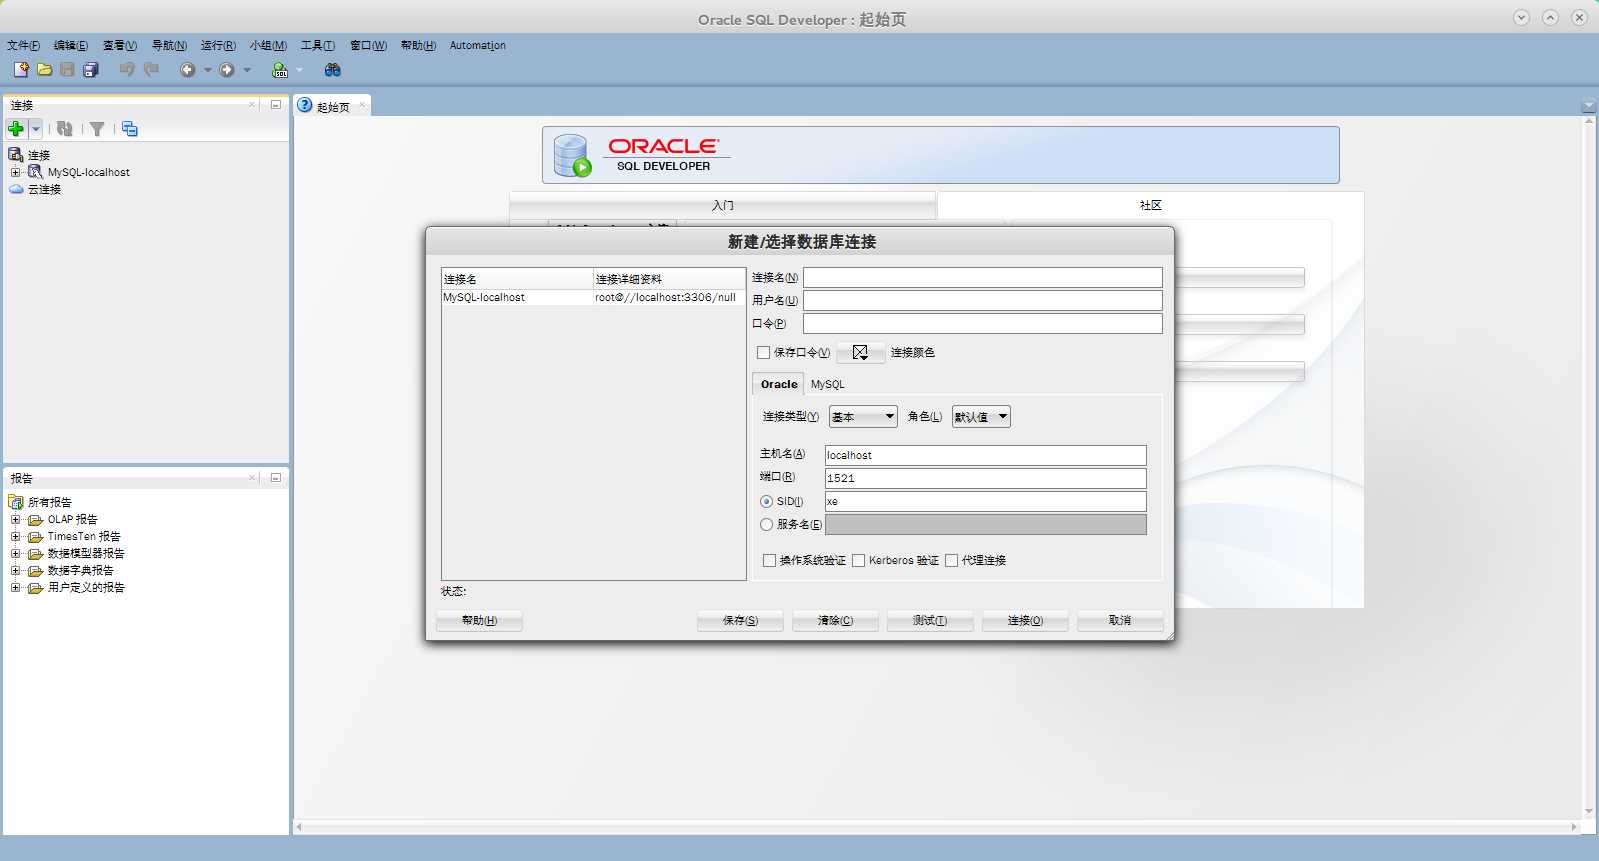Expand the MySQL-localhost tree node
The width and height of the screenshot is (1599, 861).
point(15,172)
